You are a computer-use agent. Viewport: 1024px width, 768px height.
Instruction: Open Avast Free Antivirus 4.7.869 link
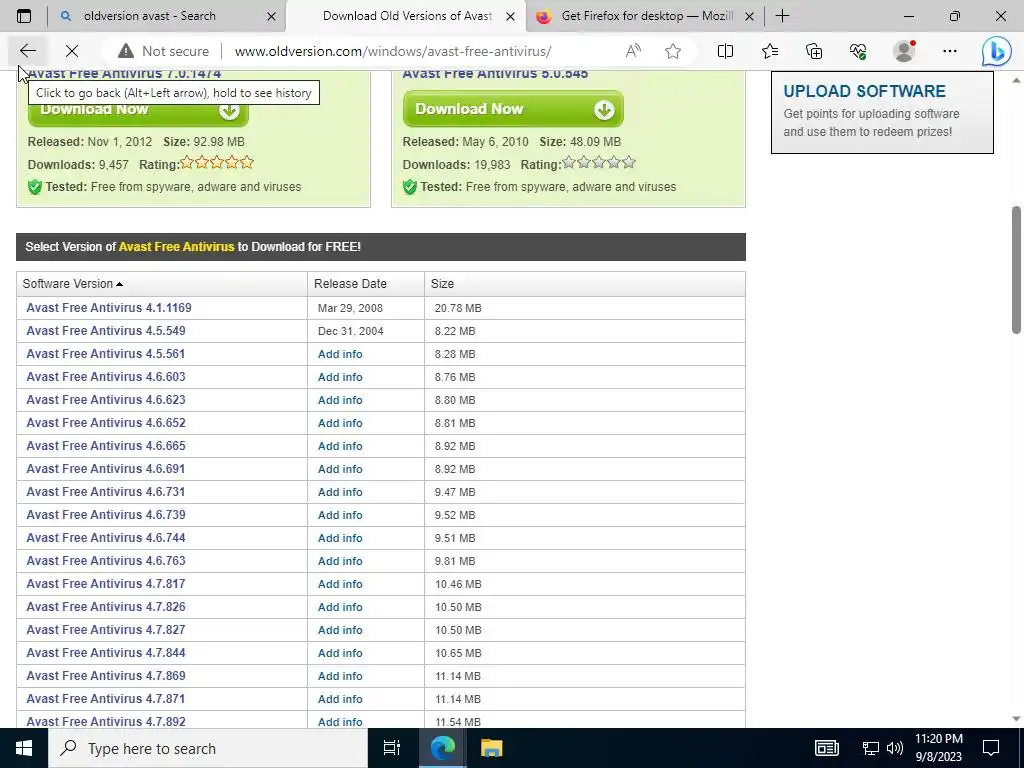[106, 675]
